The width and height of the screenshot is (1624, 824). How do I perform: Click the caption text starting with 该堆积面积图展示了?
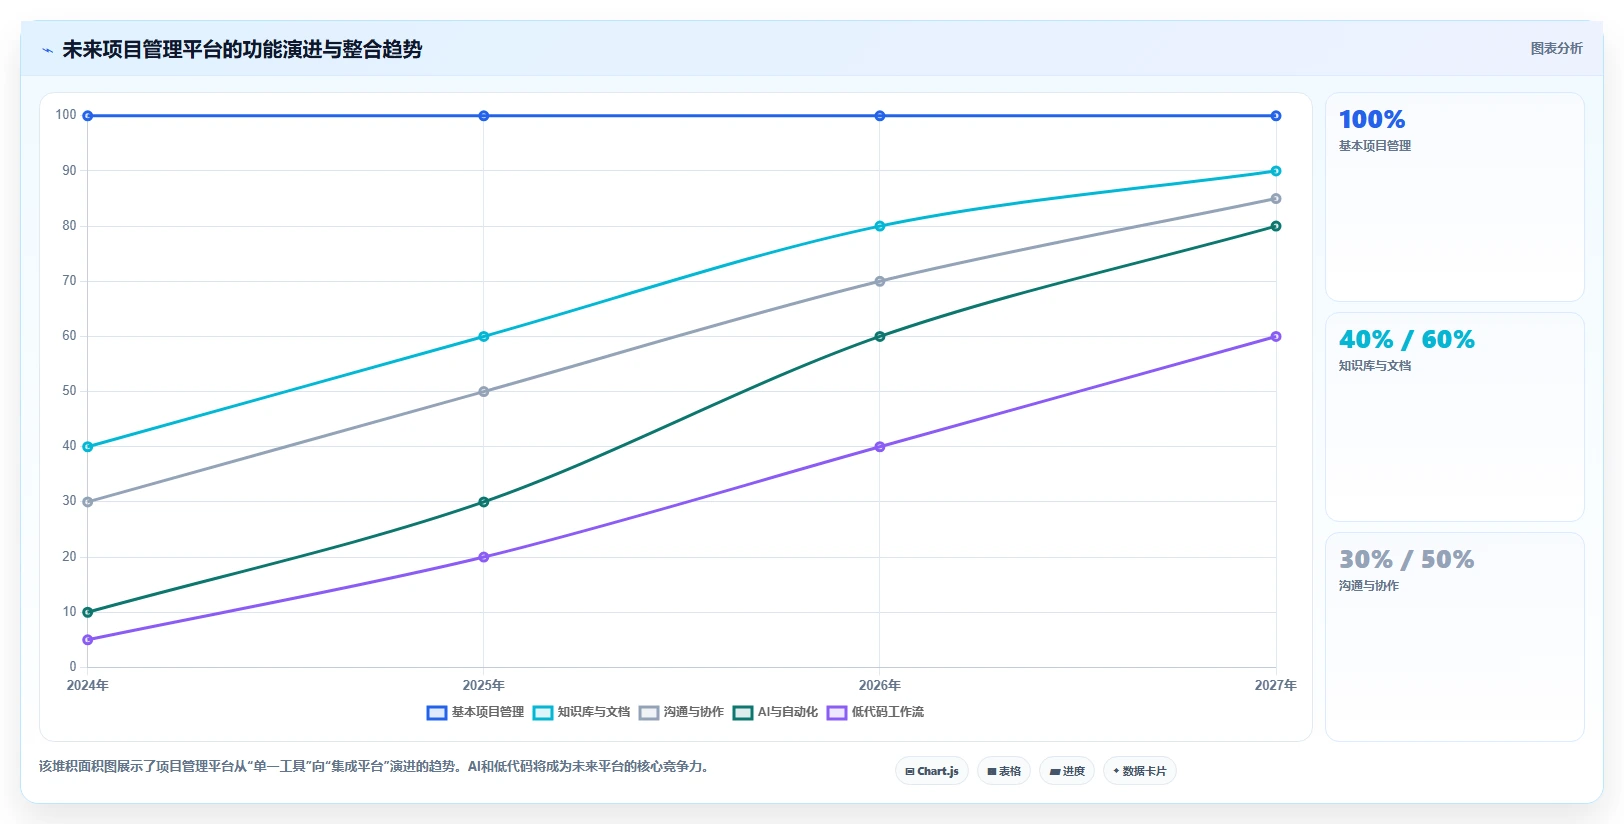click(375, 767)
